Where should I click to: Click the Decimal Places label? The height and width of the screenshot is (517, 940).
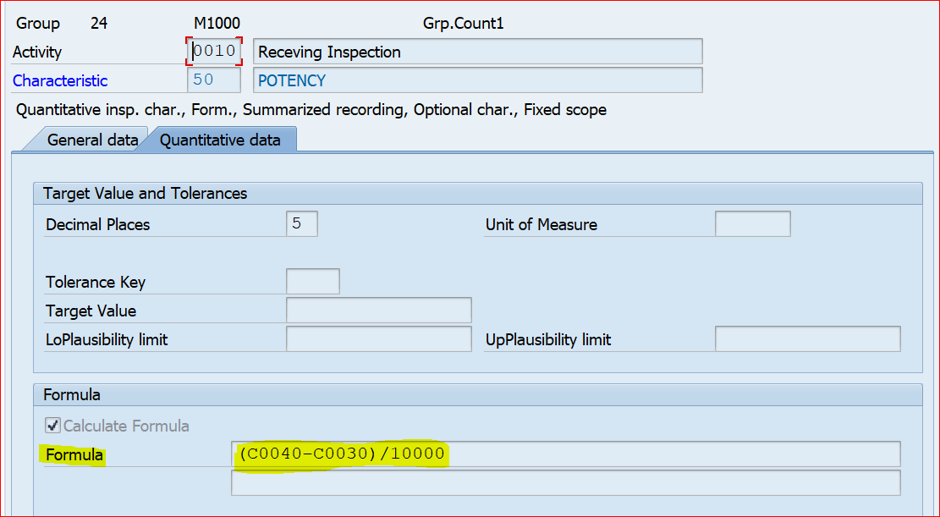(x=98, y=225)
